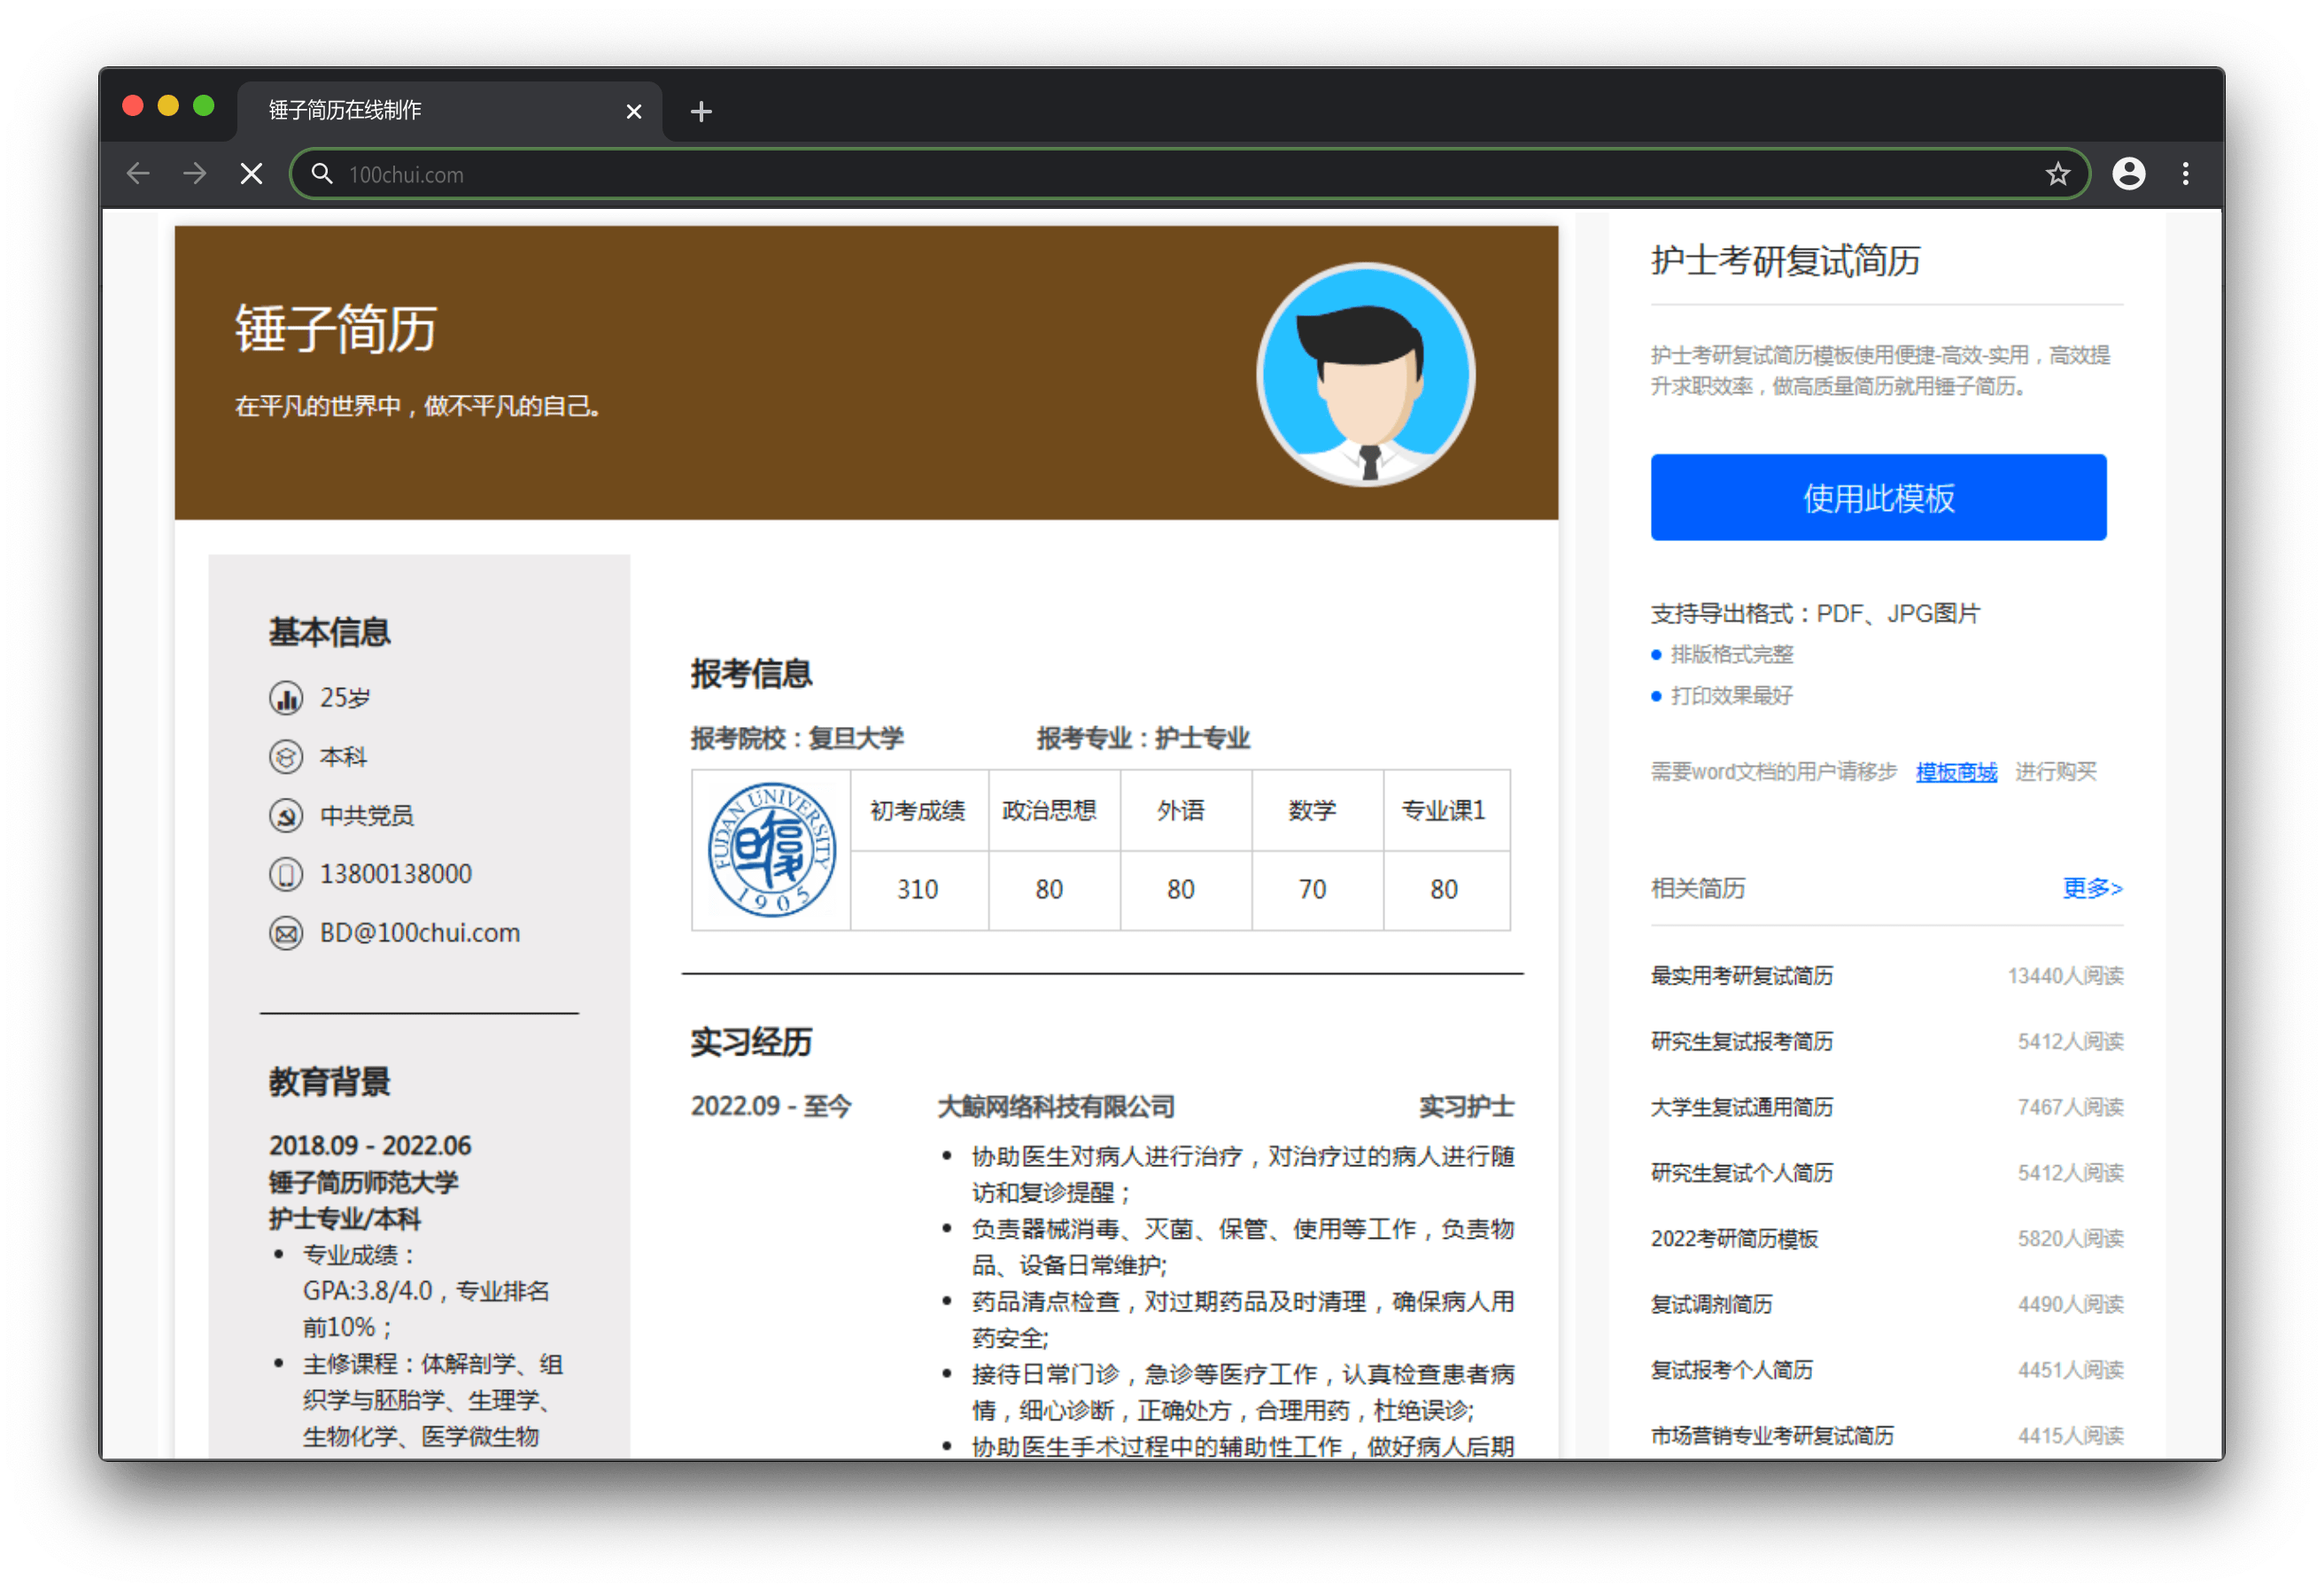Click 支持导出格式：PDF、JPG图片 text

click(x=1815, y=614)
